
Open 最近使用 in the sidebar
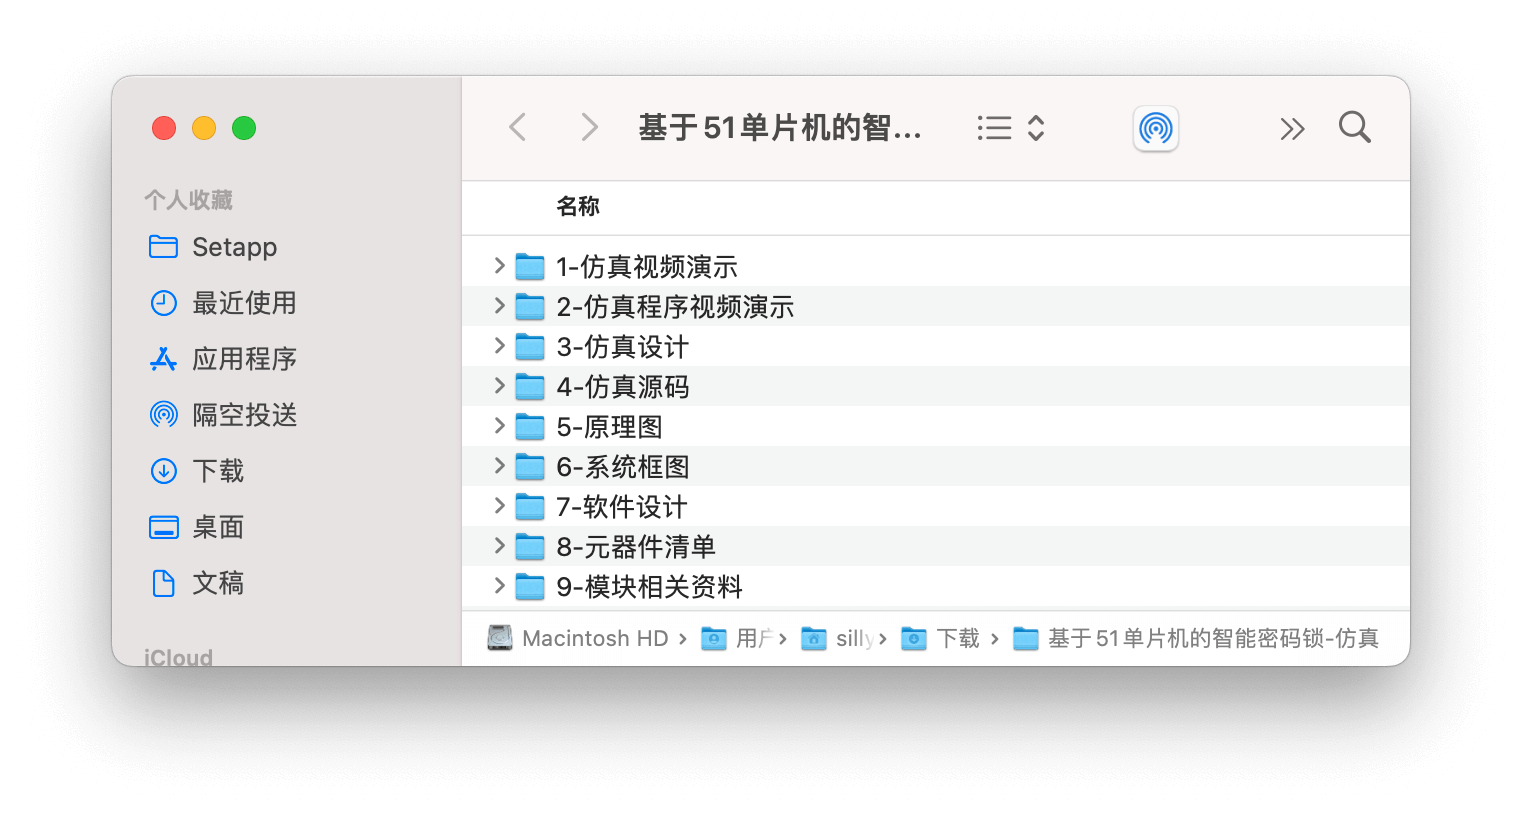222,303
